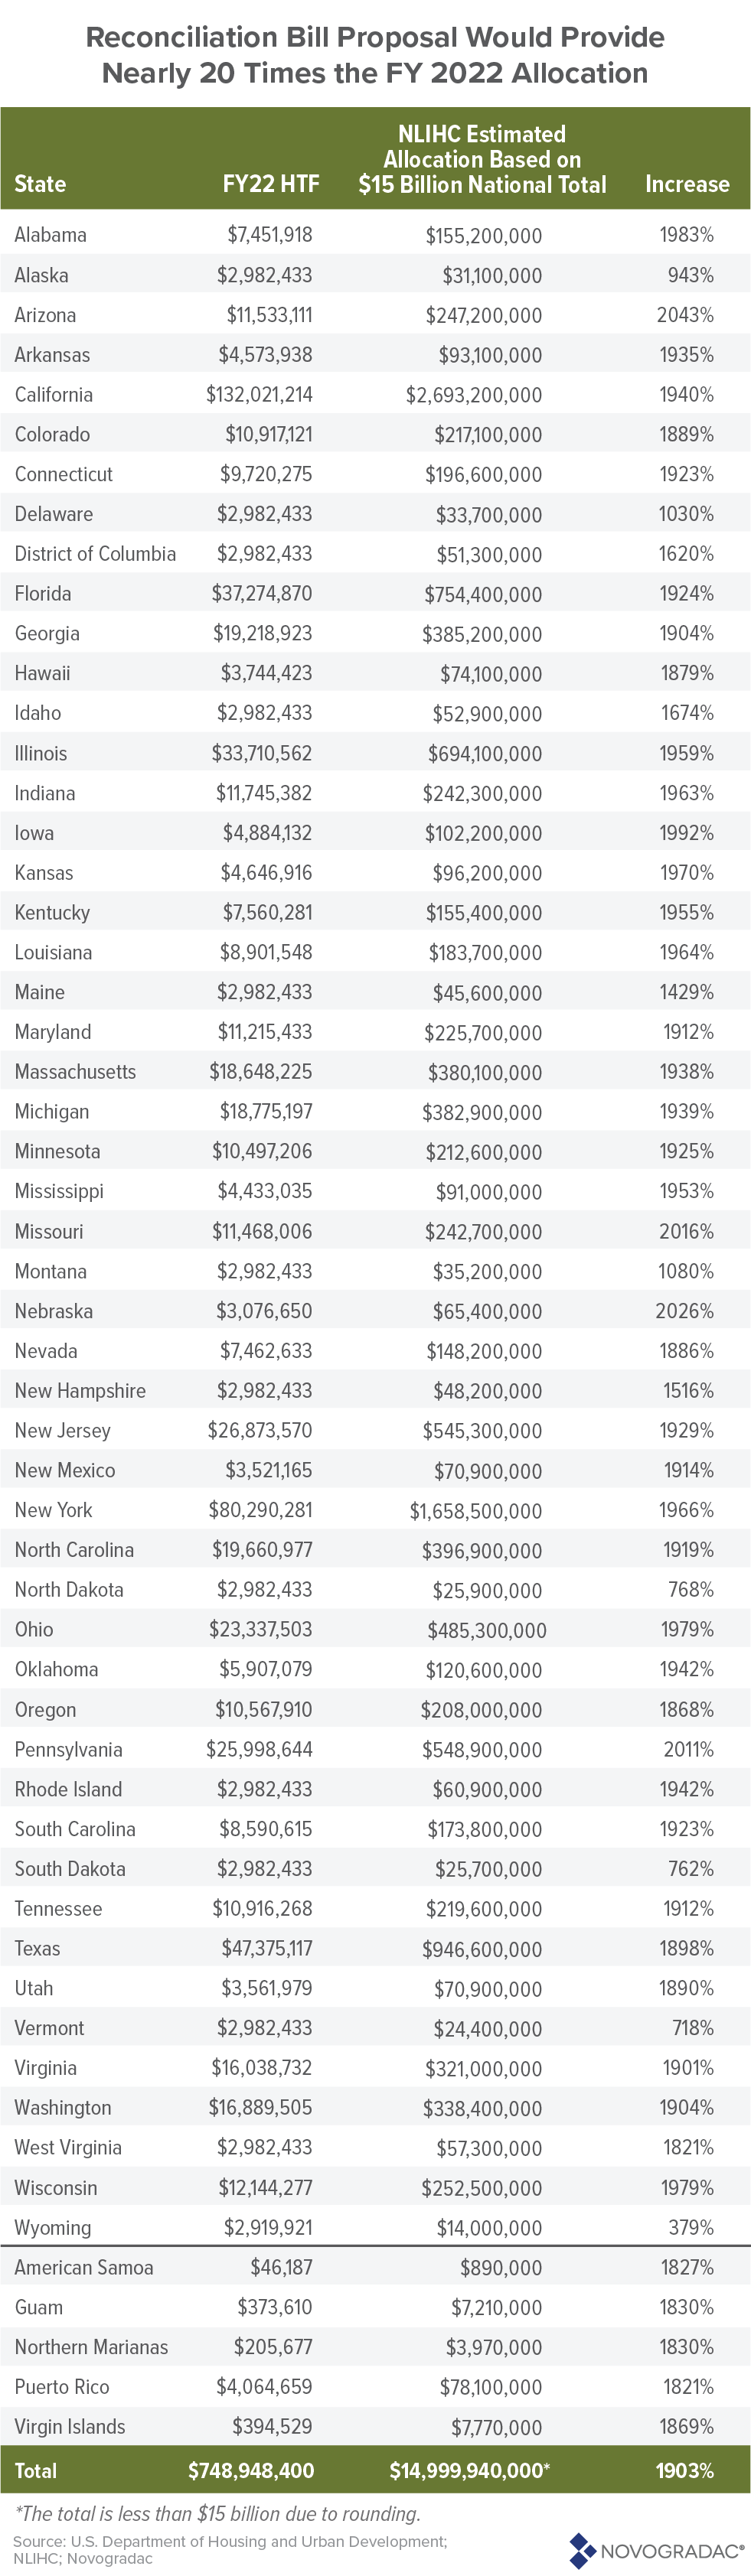Click the Novogradac wordmark text
Viewport: 751px width, 2576px height.
click(x=672, y=2551)
